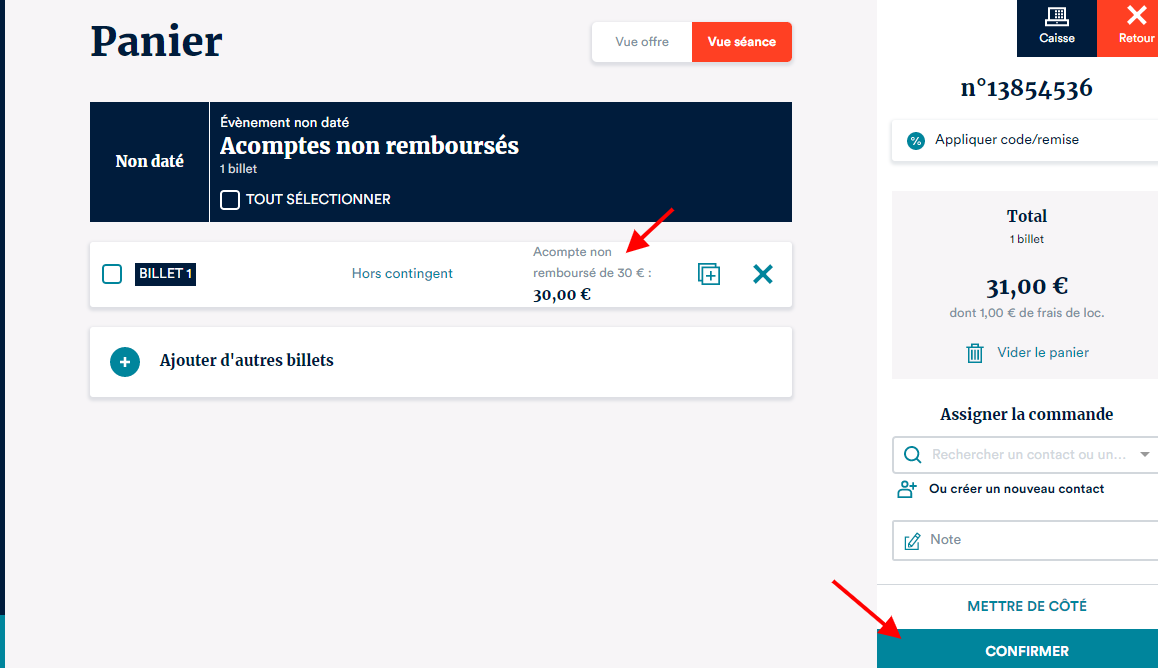1158x668 pixels.
Task: Tick the Billet 1 checkbox
Action: coord(113,274)
